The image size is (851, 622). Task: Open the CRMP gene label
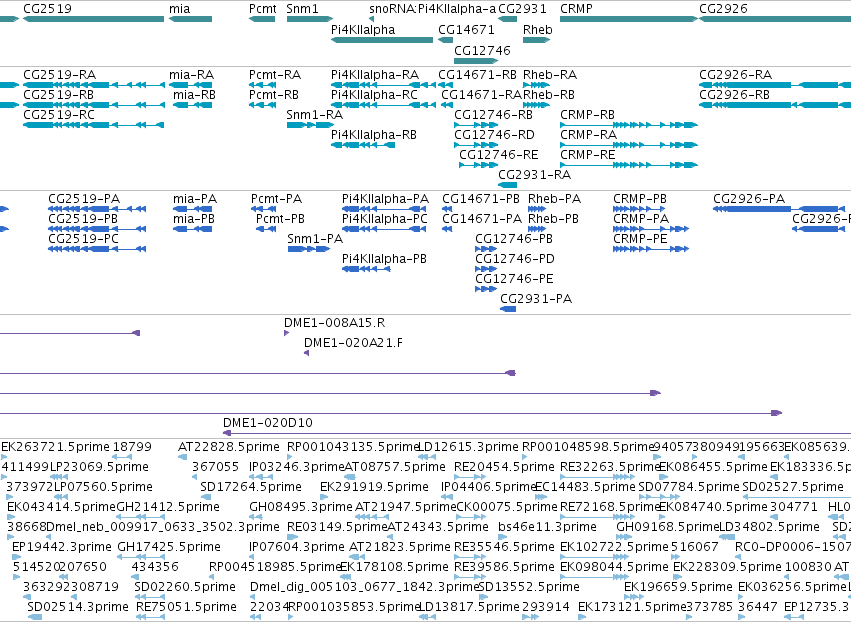[x=576, y=9]
